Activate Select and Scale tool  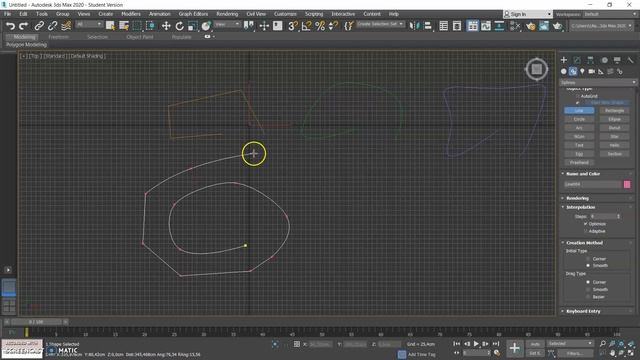point(193,26)
